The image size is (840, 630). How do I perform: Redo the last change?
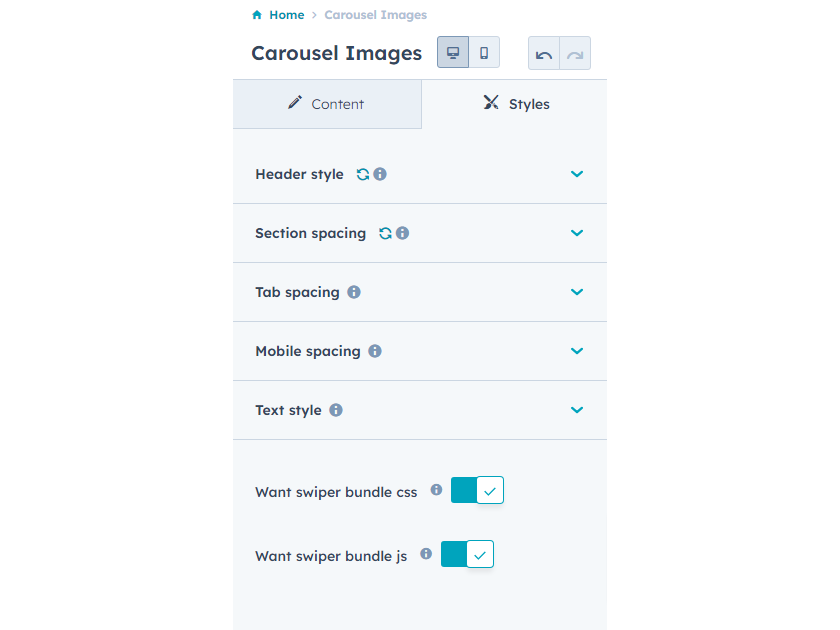point(575,52)
